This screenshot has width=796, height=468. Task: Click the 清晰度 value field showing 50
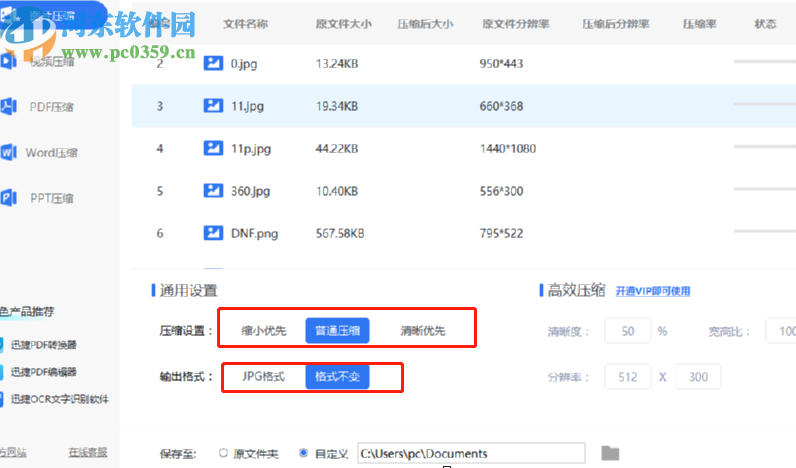pyautogui.click(x=627, y=331)
